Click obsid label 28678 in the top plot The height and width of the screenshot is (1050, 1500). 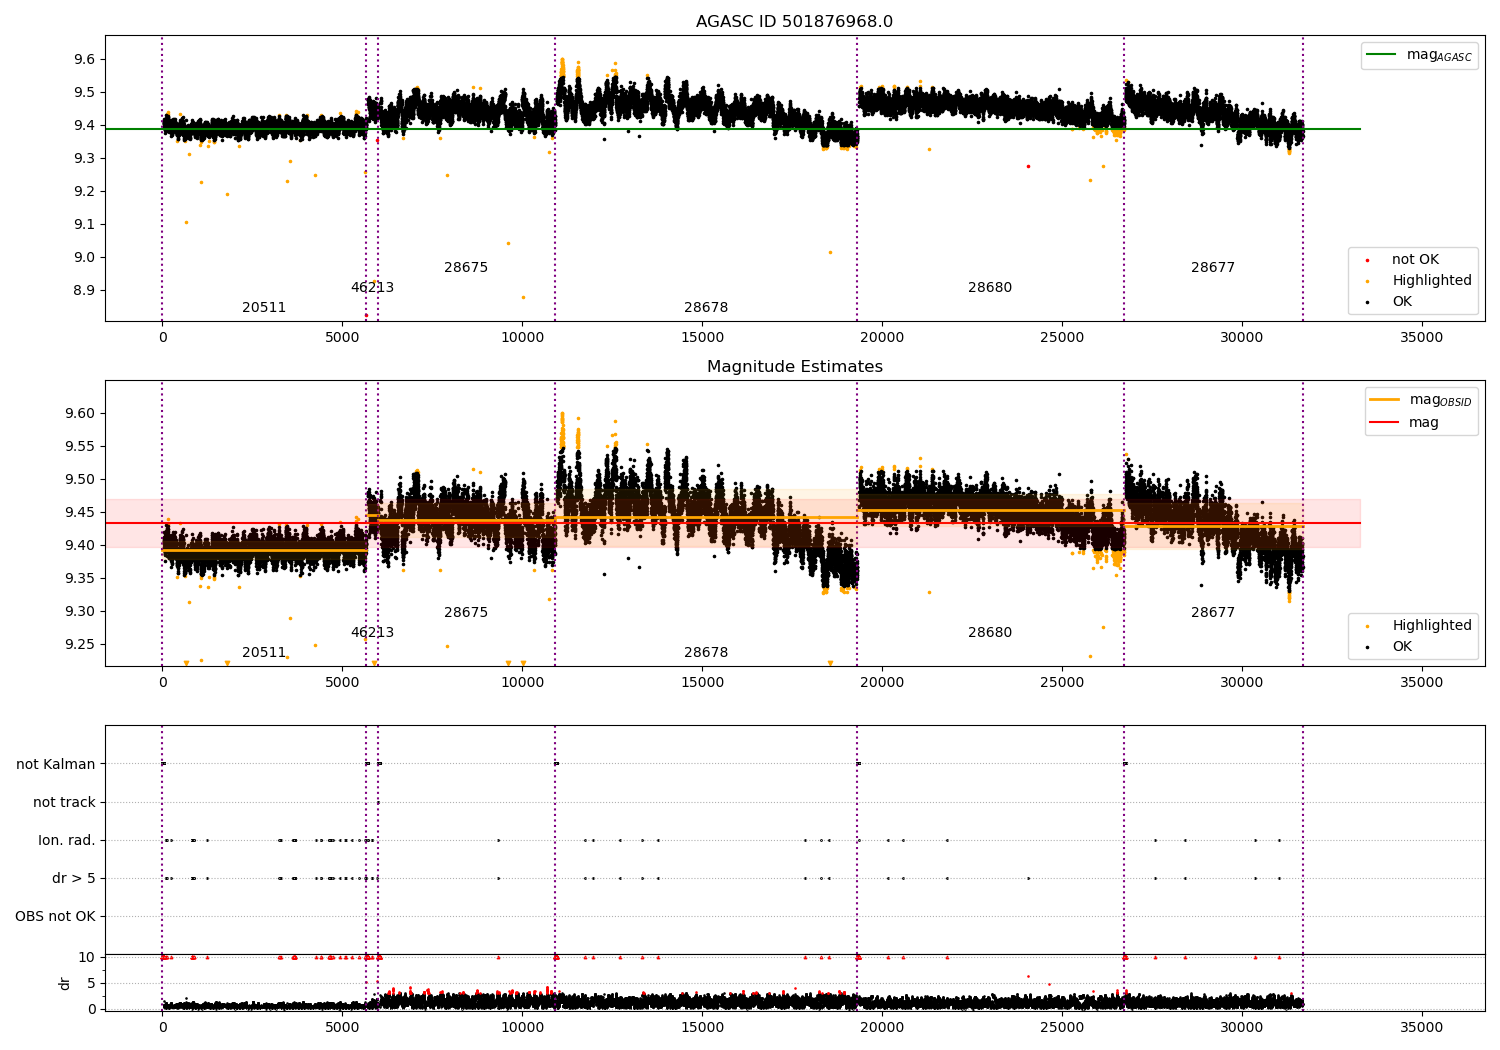(706, 308)
